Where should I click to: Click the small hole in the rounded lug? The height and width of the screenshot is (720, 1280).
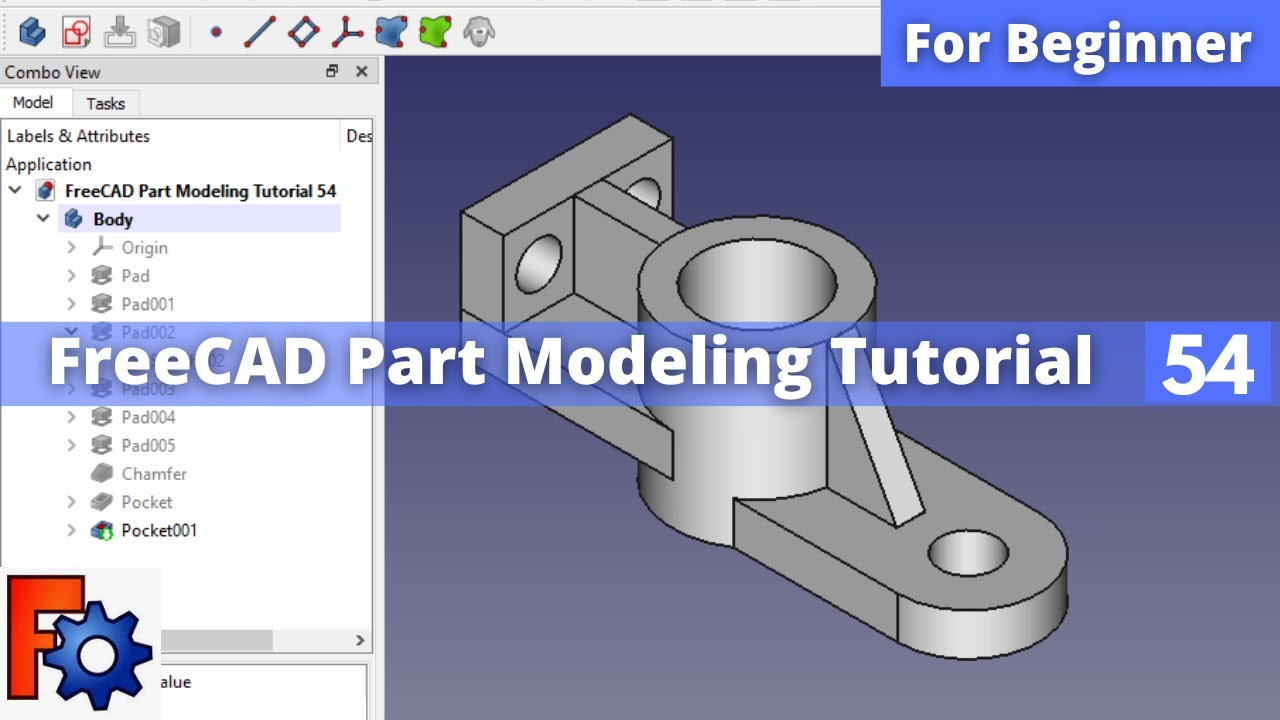click(x=968, y=552)
